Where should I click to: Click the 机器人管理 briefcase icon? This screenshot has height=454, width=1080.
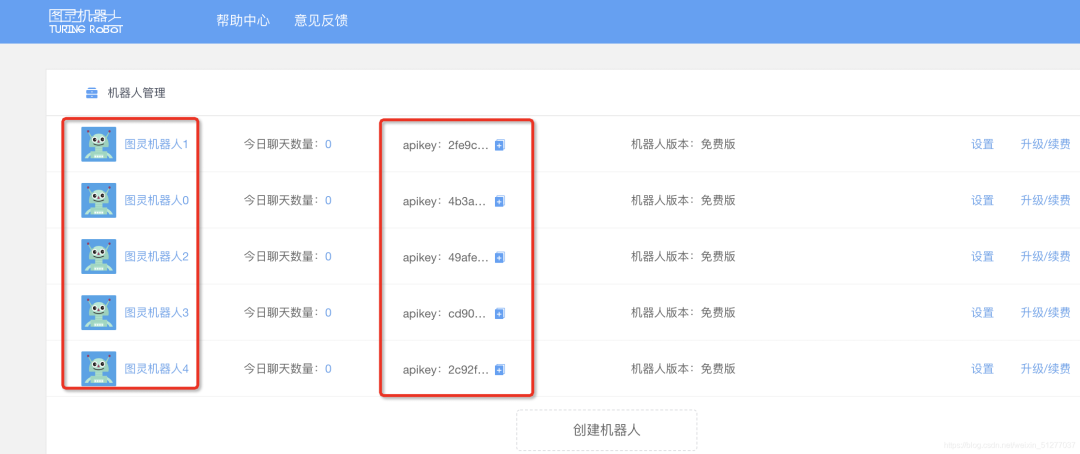click(91, 93)
